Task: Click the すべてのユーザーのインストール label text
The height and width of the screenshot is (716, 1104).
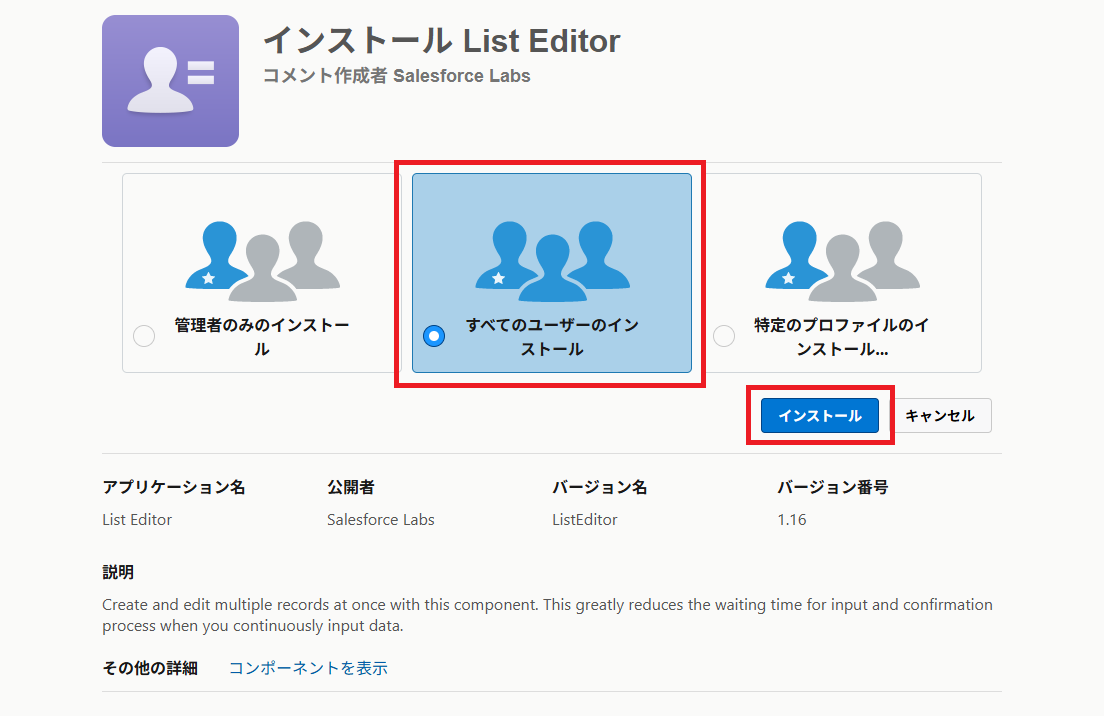Action: point(552,337)
